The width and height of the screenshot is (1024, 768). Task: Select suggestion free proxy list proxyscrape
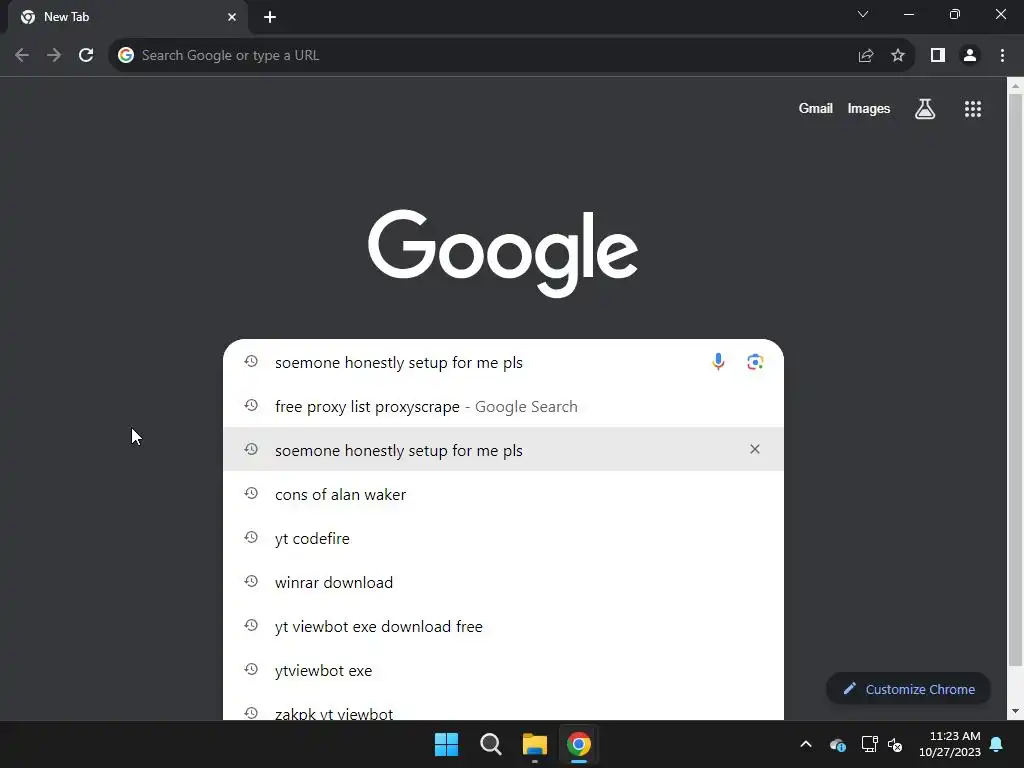504,406
